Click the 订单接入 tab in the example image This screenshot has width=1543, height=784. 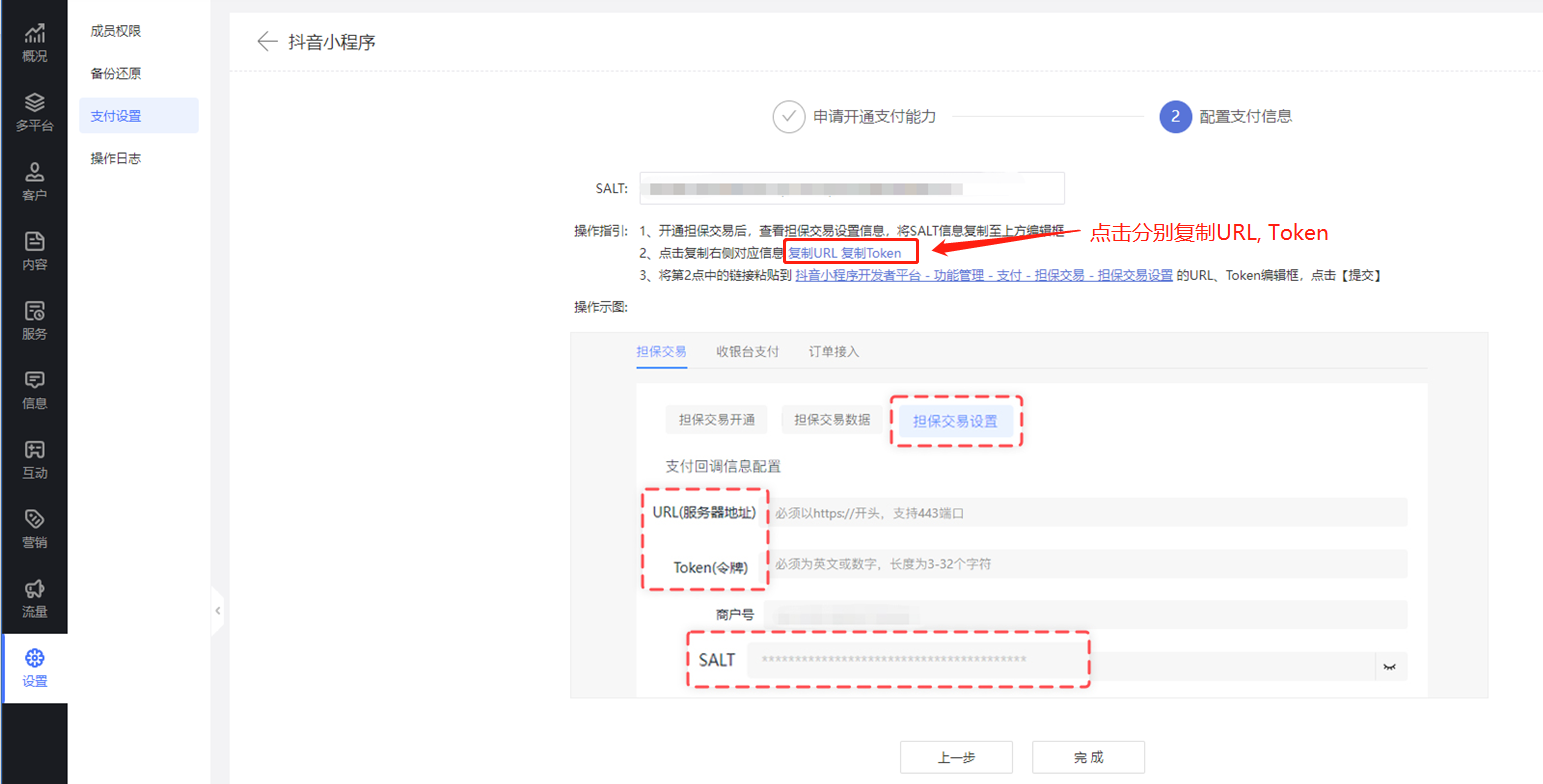coord(834,351)
